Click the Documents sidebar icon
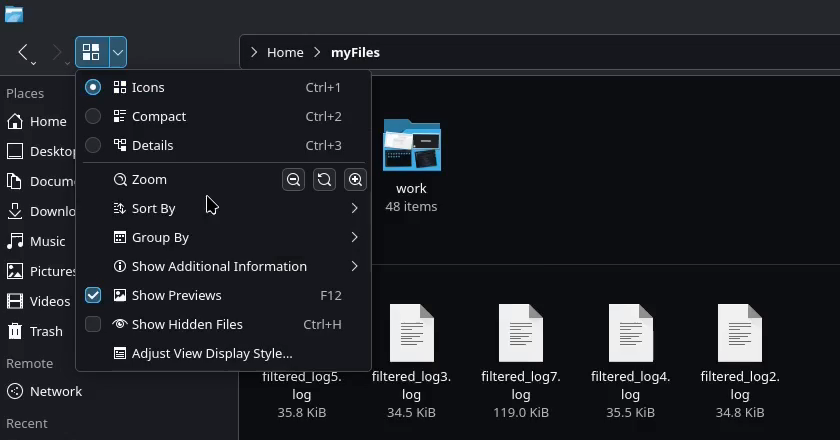Image resolution: width=840 pixels, height=440 pixels. [15, 181]
